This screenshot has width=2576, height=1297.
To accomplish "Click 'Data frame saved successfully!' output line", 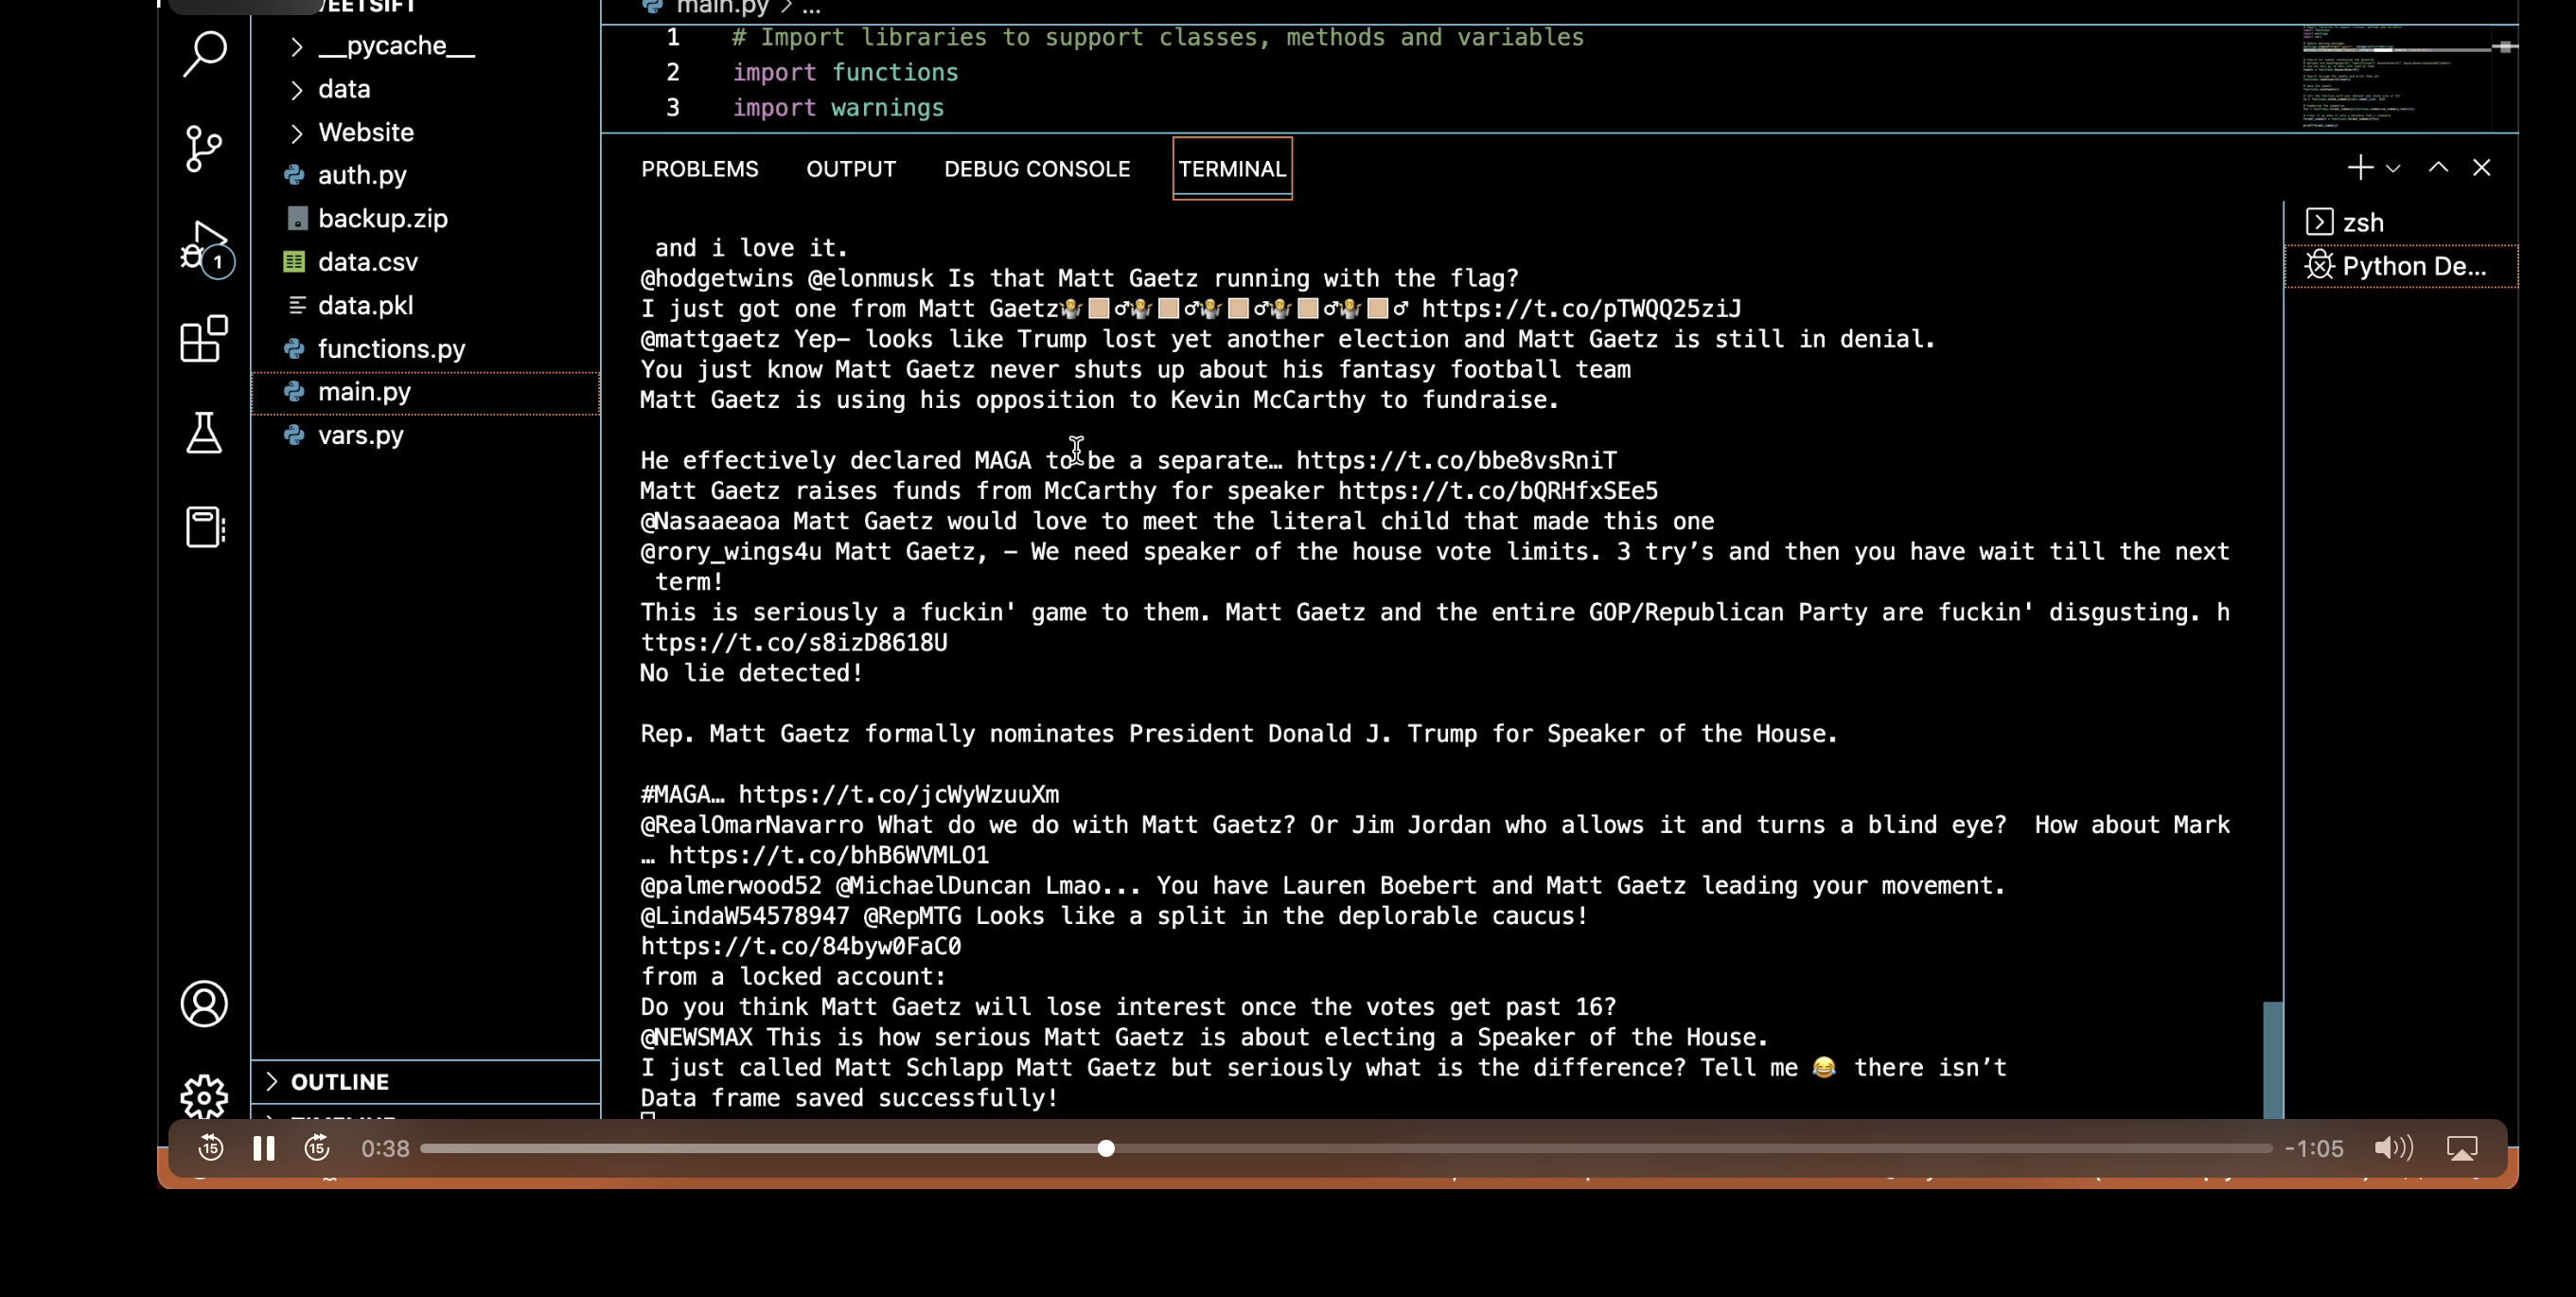I will [x=849, y=1098].
